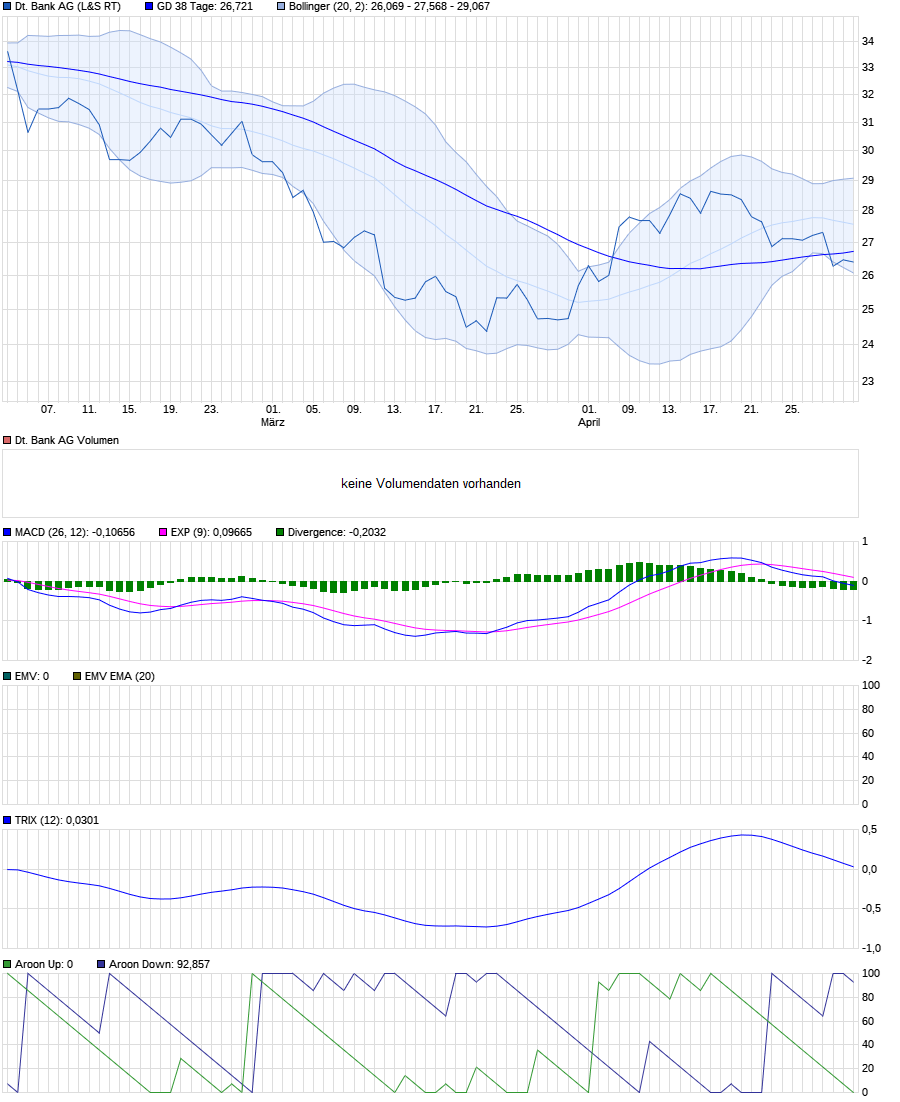Click the EMV EMA (20) legend swatch
The height and width of the screenshot is (1102, 900).
tap(77, 676)
